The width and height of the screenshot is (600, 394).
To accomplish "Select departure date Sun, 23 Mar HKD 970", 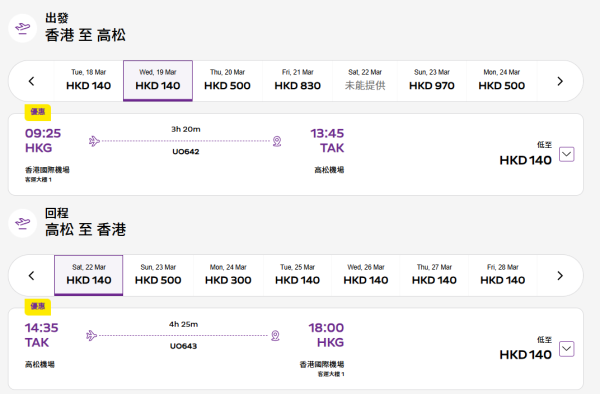I will point(432,81).
